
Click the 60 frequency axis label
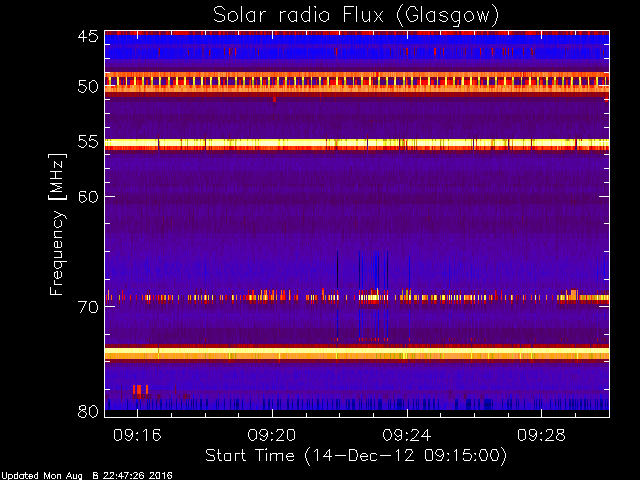(88, 197)
